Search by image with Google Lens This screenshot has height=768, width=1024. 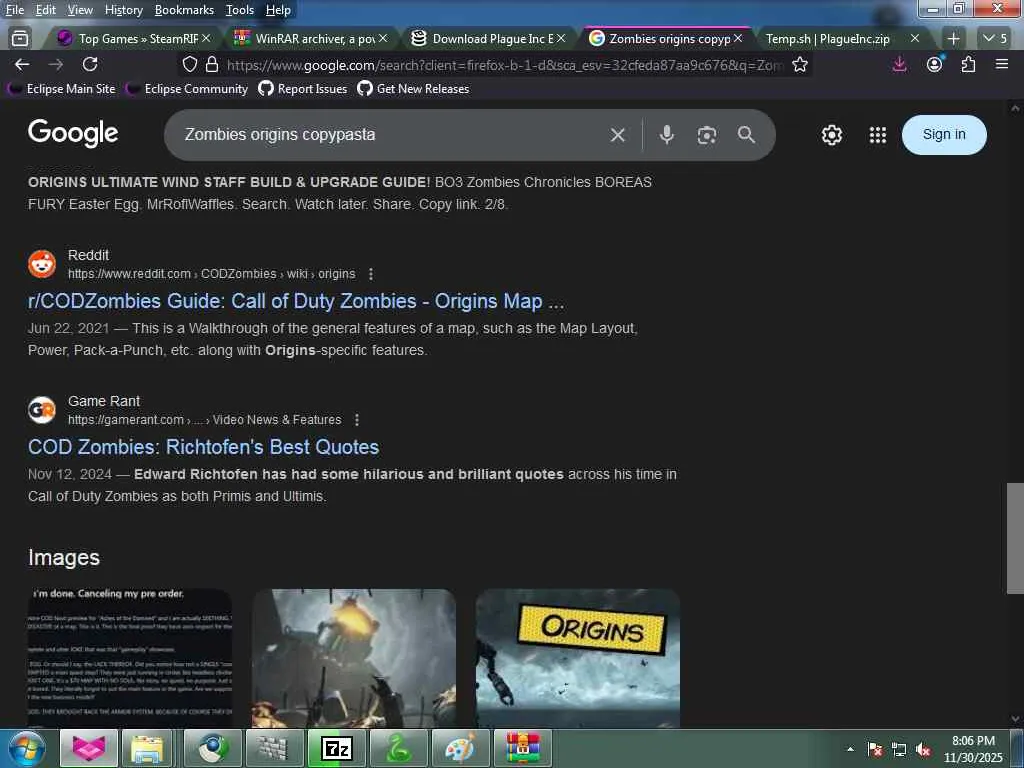707,135
